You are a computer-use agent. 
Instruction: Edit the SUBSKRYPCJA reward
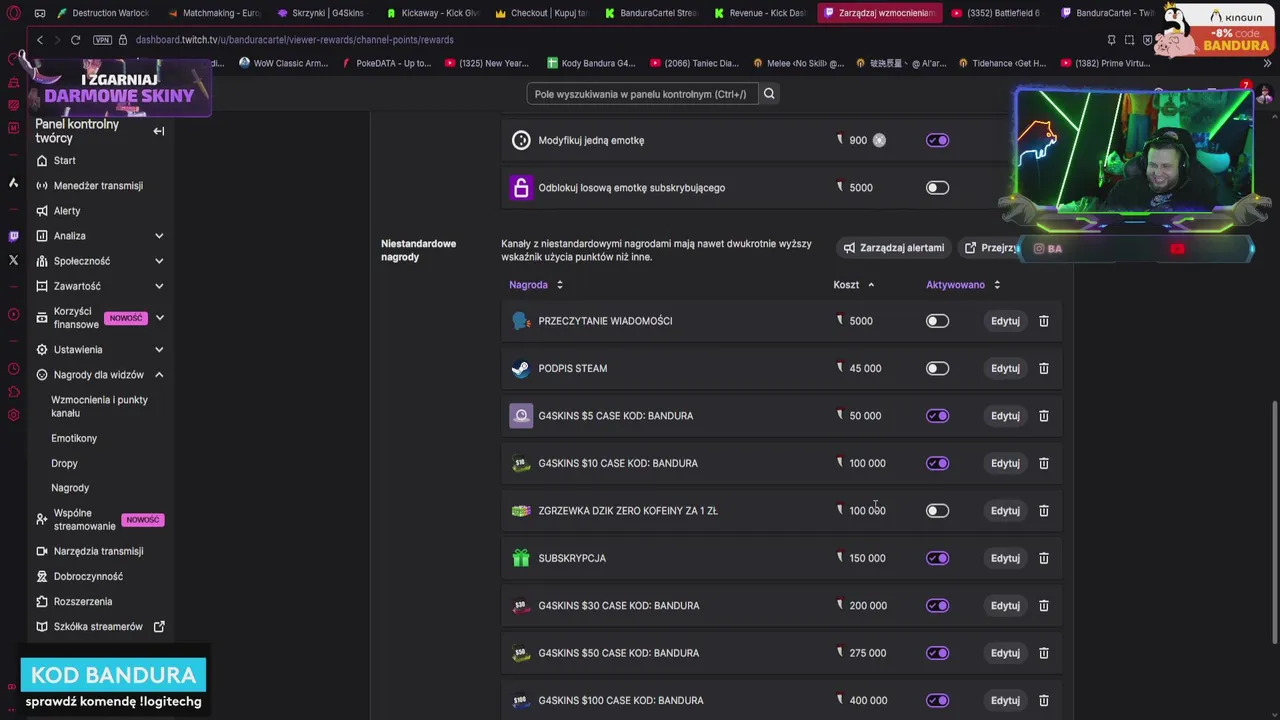(1005, 558)
